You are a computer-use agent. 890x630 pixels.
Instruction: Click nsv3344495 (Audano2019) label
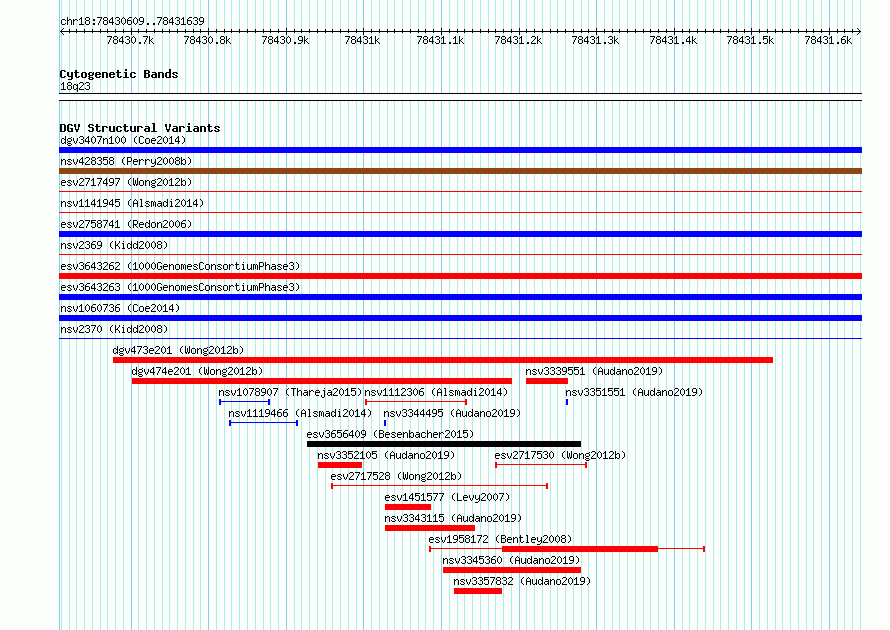pyautogui.click(x=452, y=413)
